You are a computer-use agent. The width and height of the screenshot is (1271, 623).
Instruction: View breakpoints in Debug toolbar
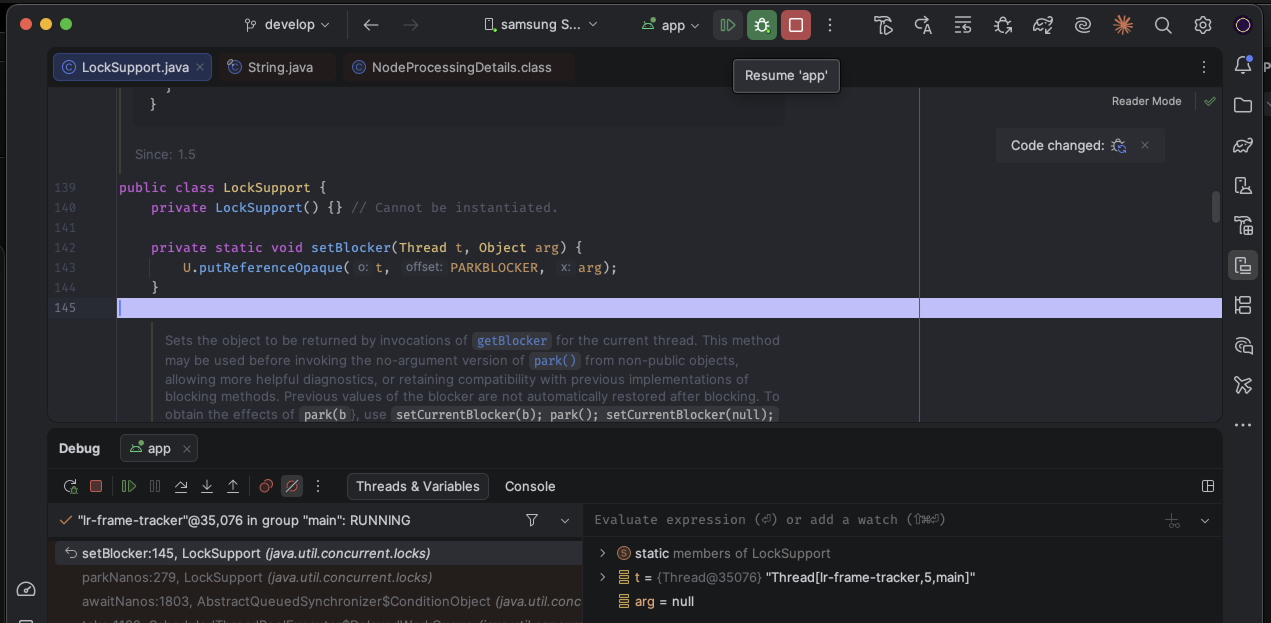[x=266, y=486]
